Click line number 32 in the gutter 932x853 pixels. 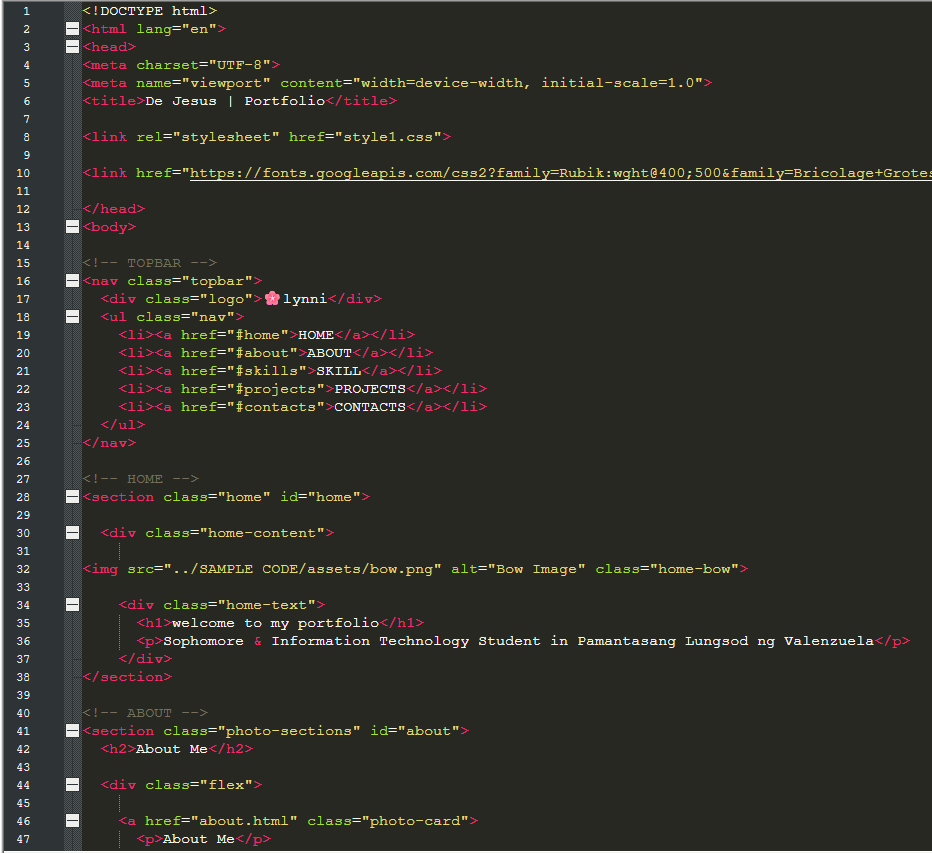pyautogui.click(x=23, y=569)
